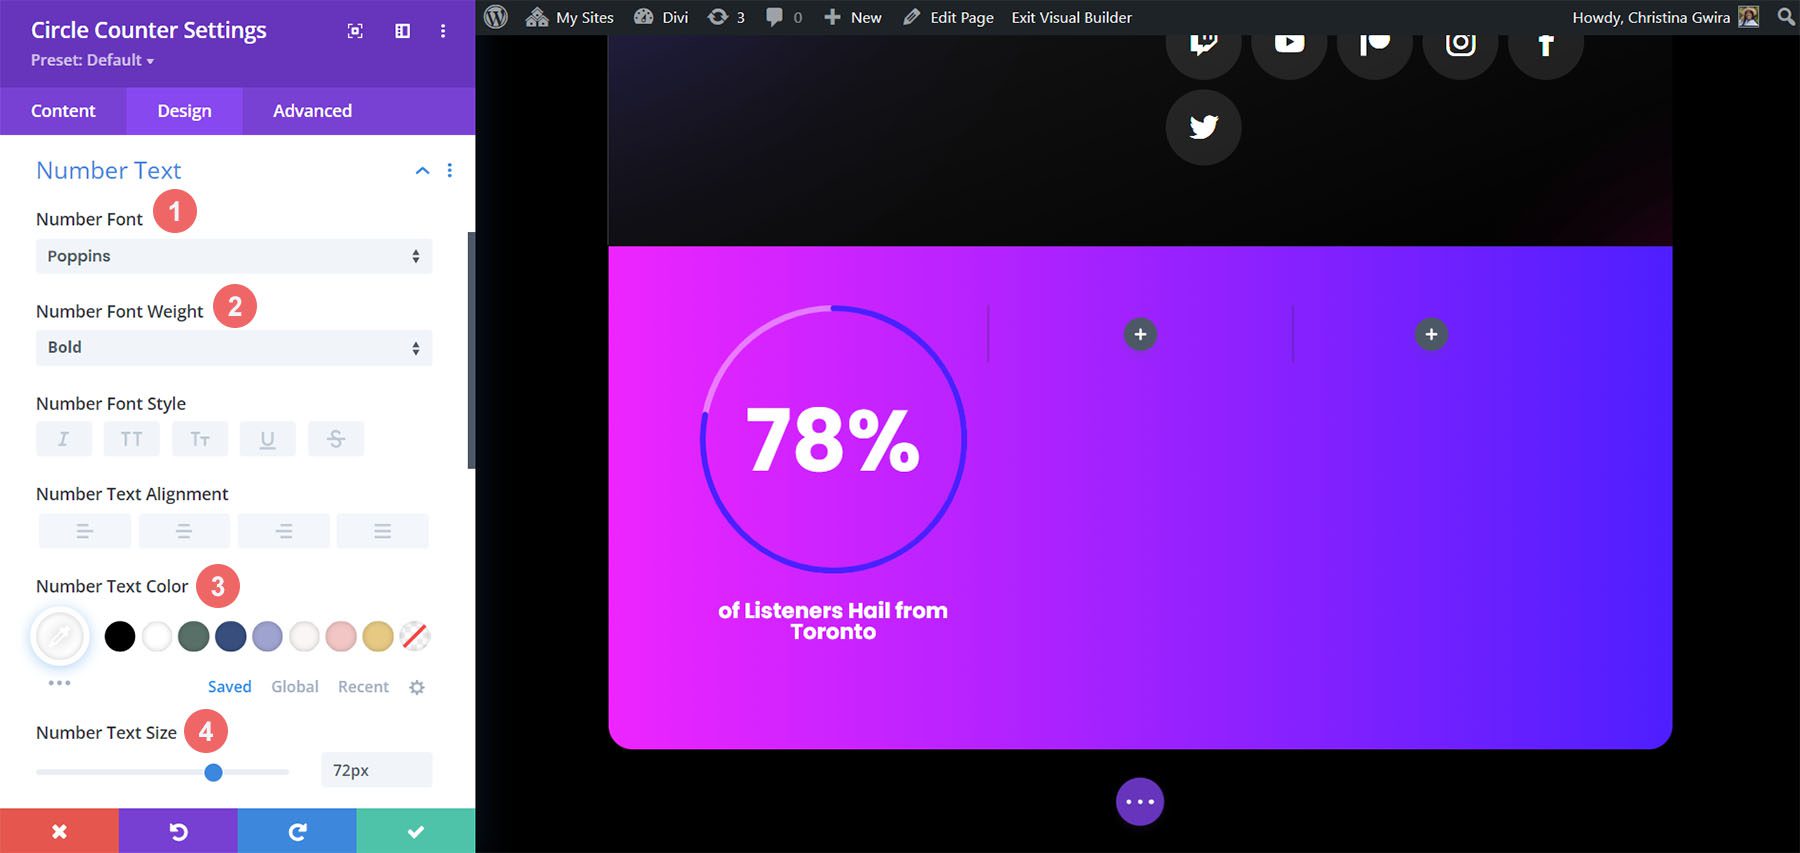Show Recent color palette

point(363,687)
